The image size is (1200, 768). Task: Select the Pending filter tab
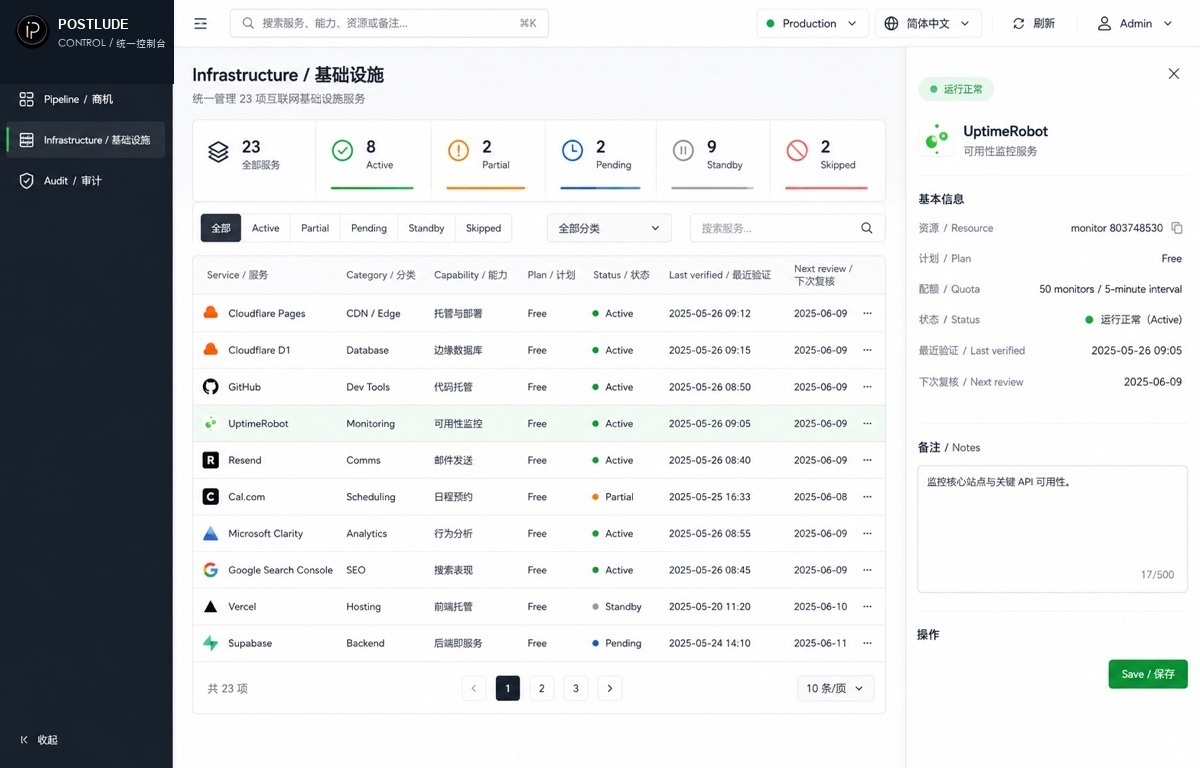tap(369, 228)
